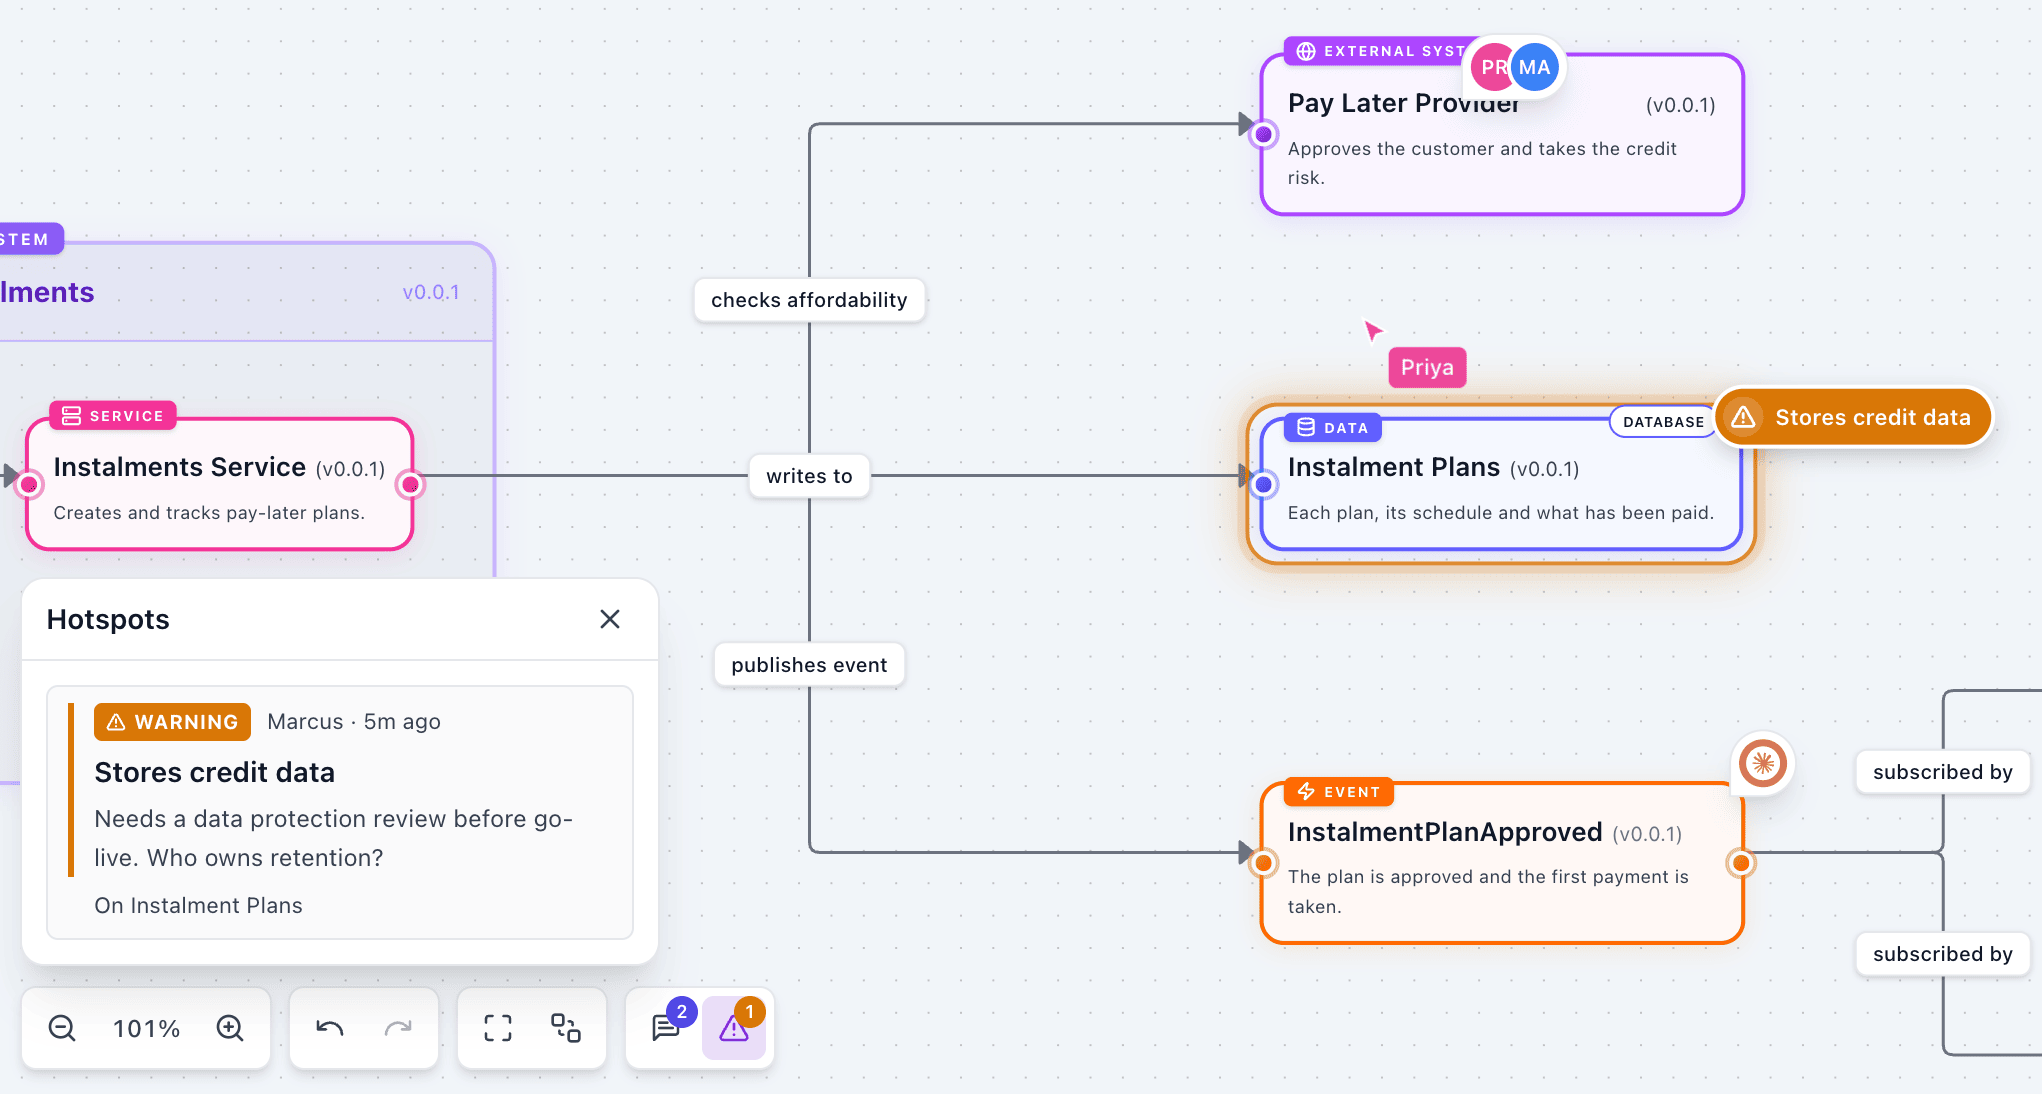Click Instalments Service left input handle
Screen dimensions: 2042x1094
[x=29, y=485]
